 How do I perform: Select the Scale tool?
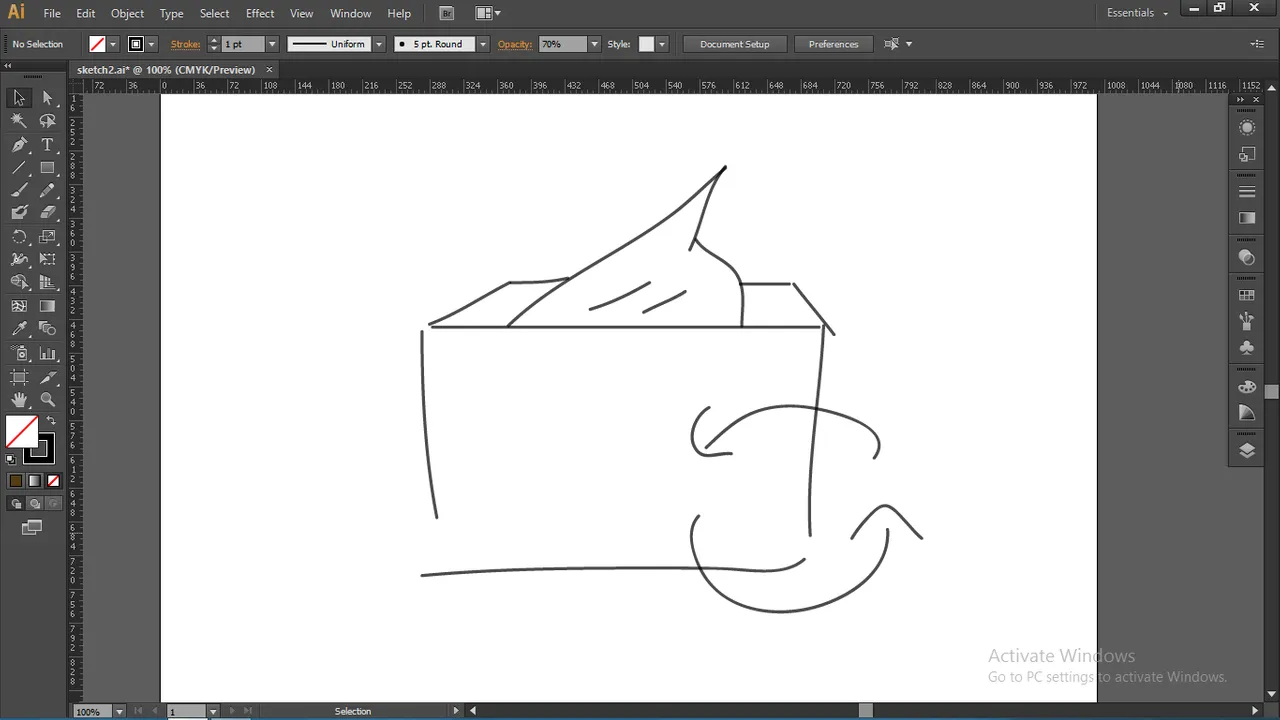(47, 237)
